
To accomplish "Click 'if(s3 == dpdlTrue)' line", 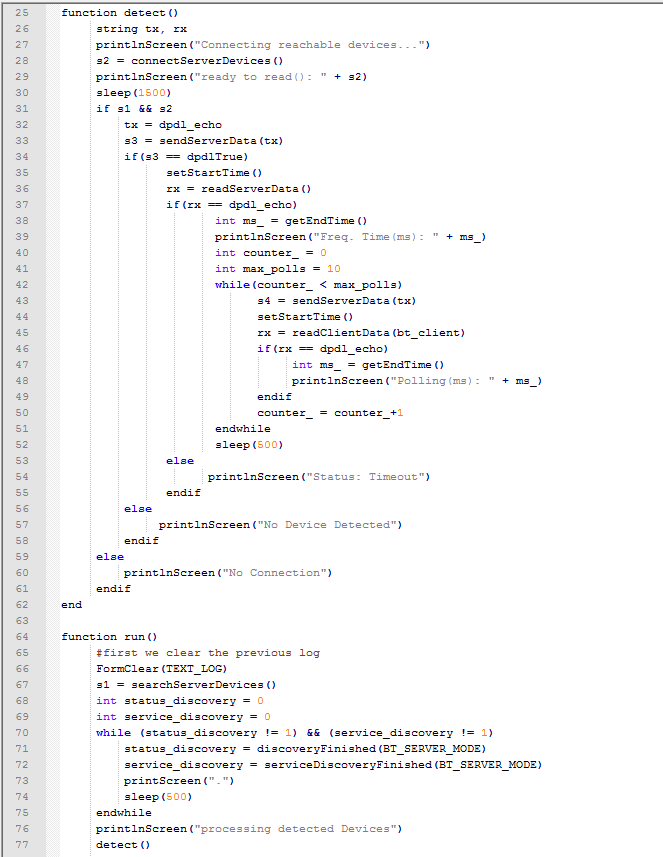I will tap(186, 157).
